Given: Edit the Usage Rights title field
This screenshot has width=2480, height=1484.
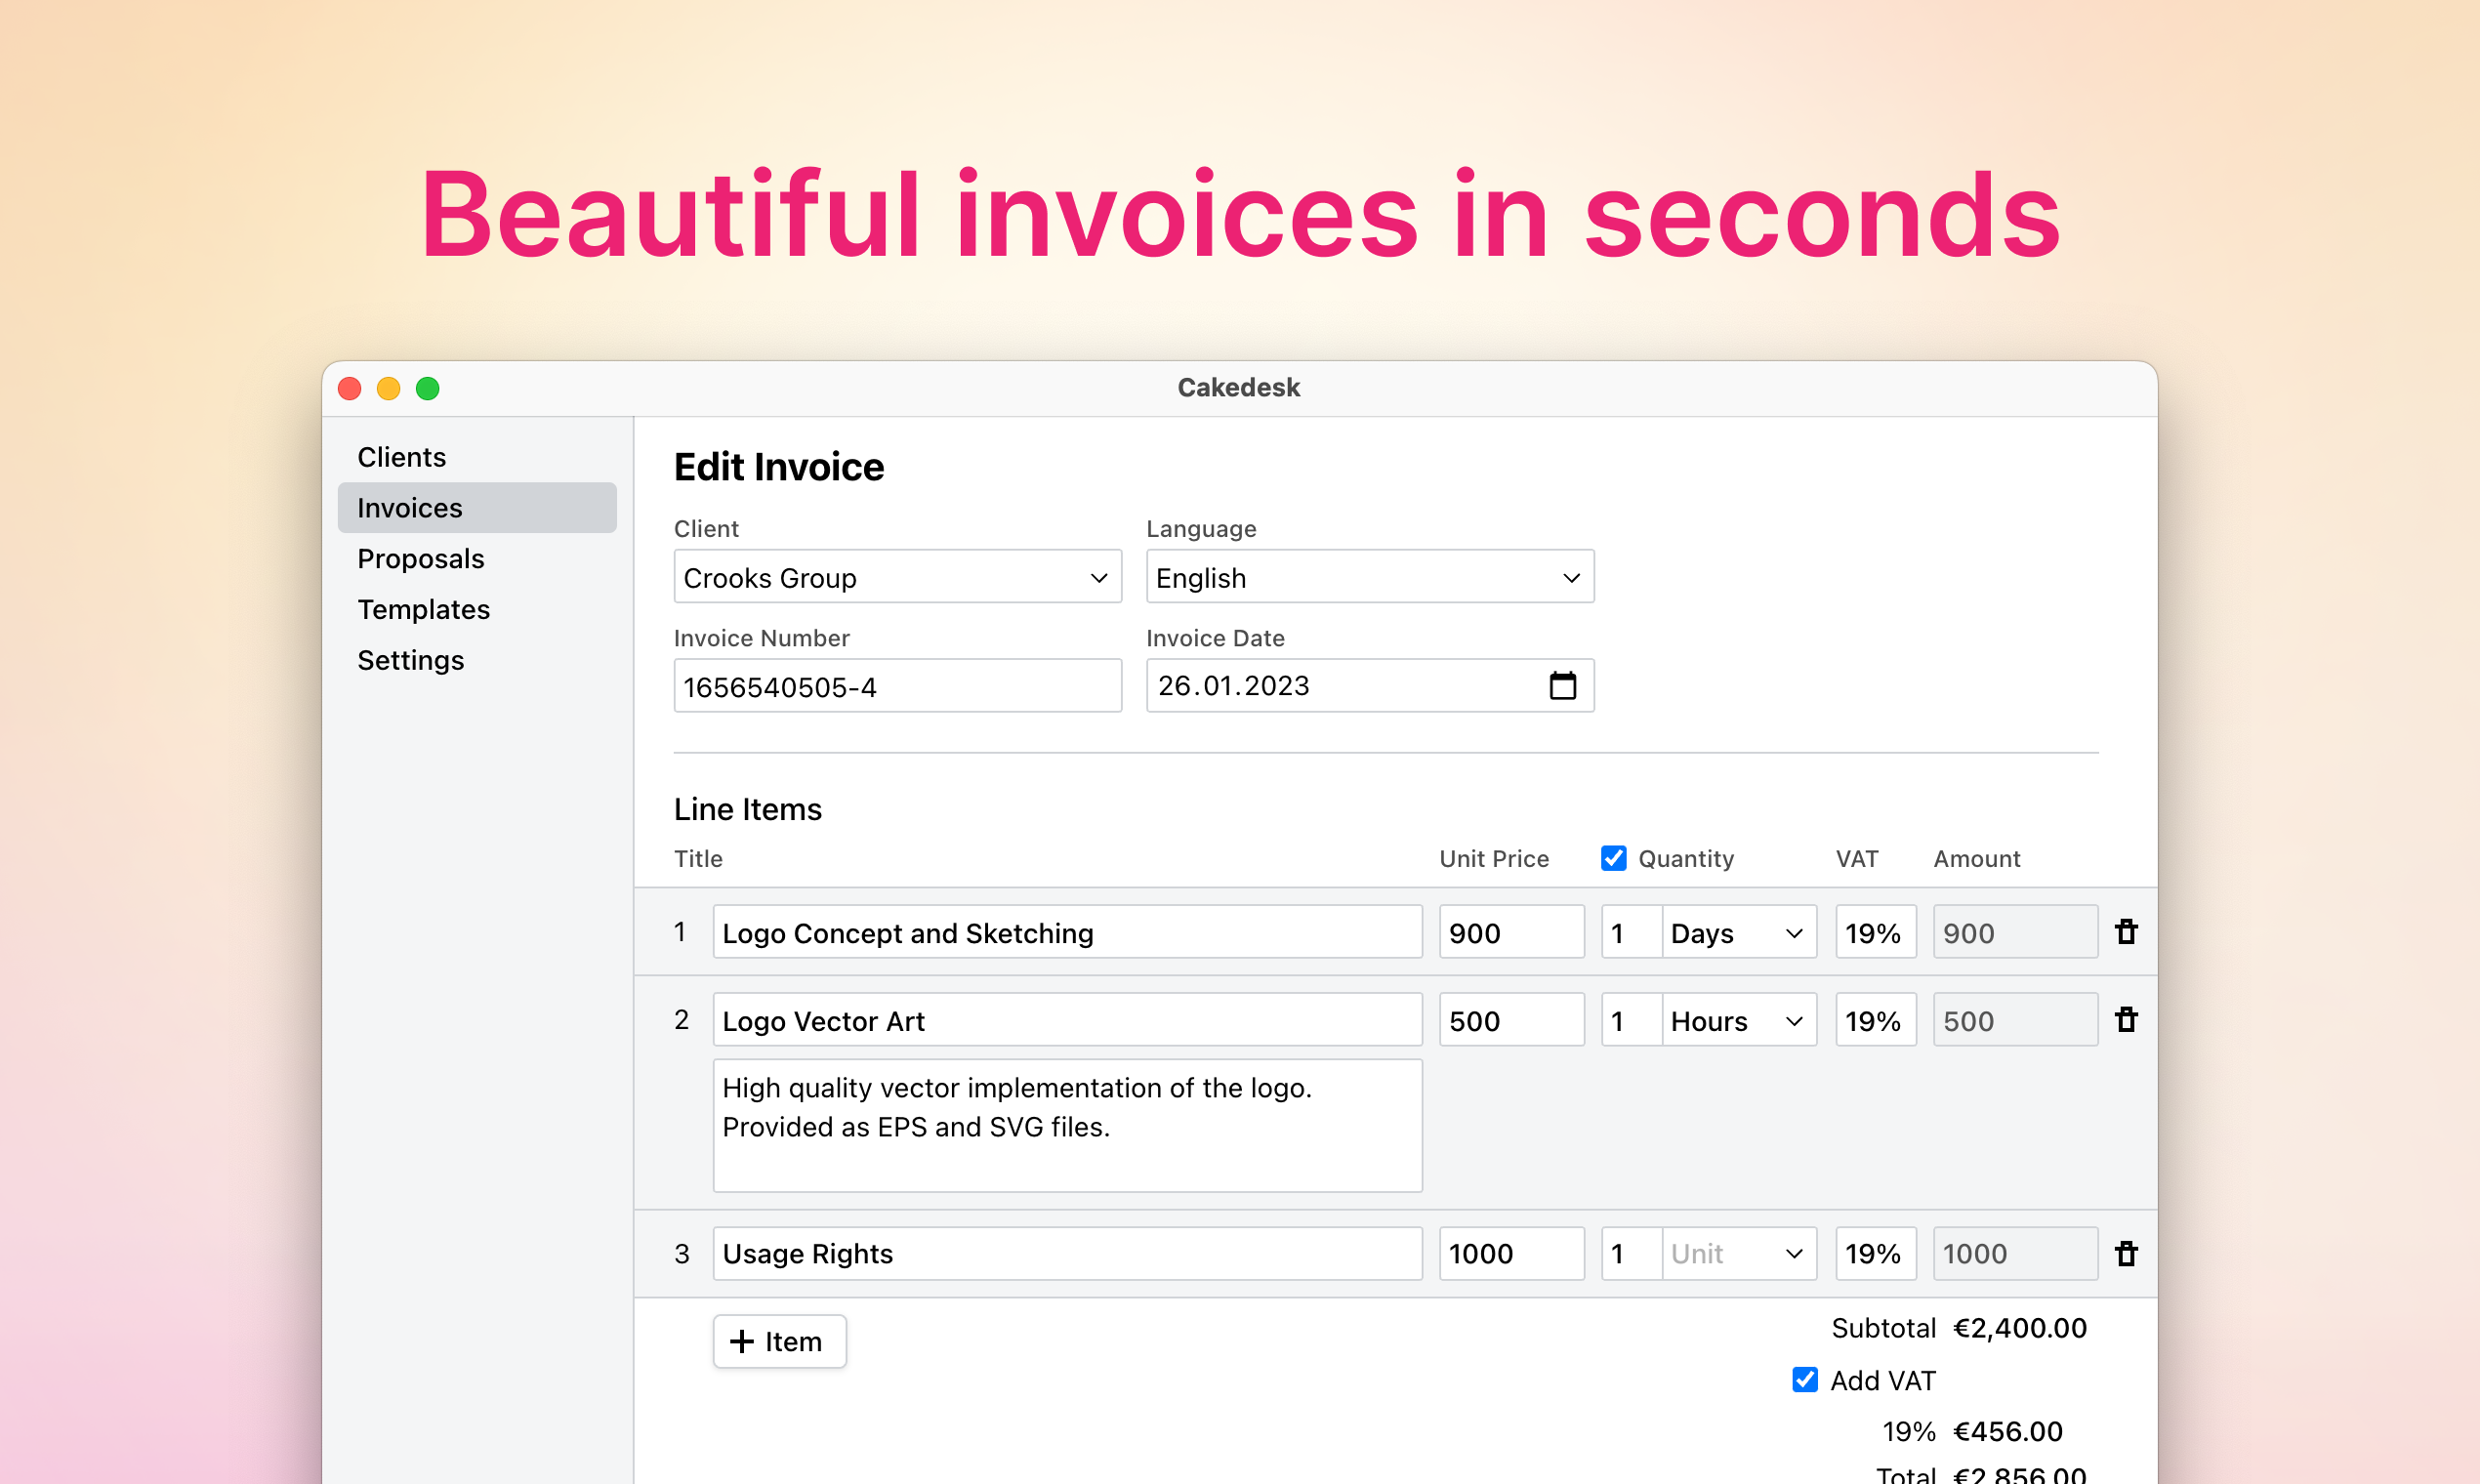Looking at the screenshot, I should pyautogui.click(x=1068, y=1253).
